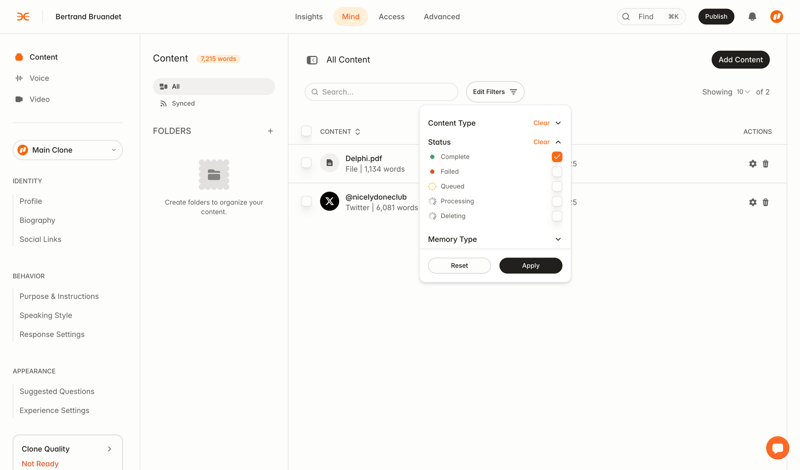Screen dimensions: 800x470
Task: Open the Synced content feed
Action: (x=183, y=104)
